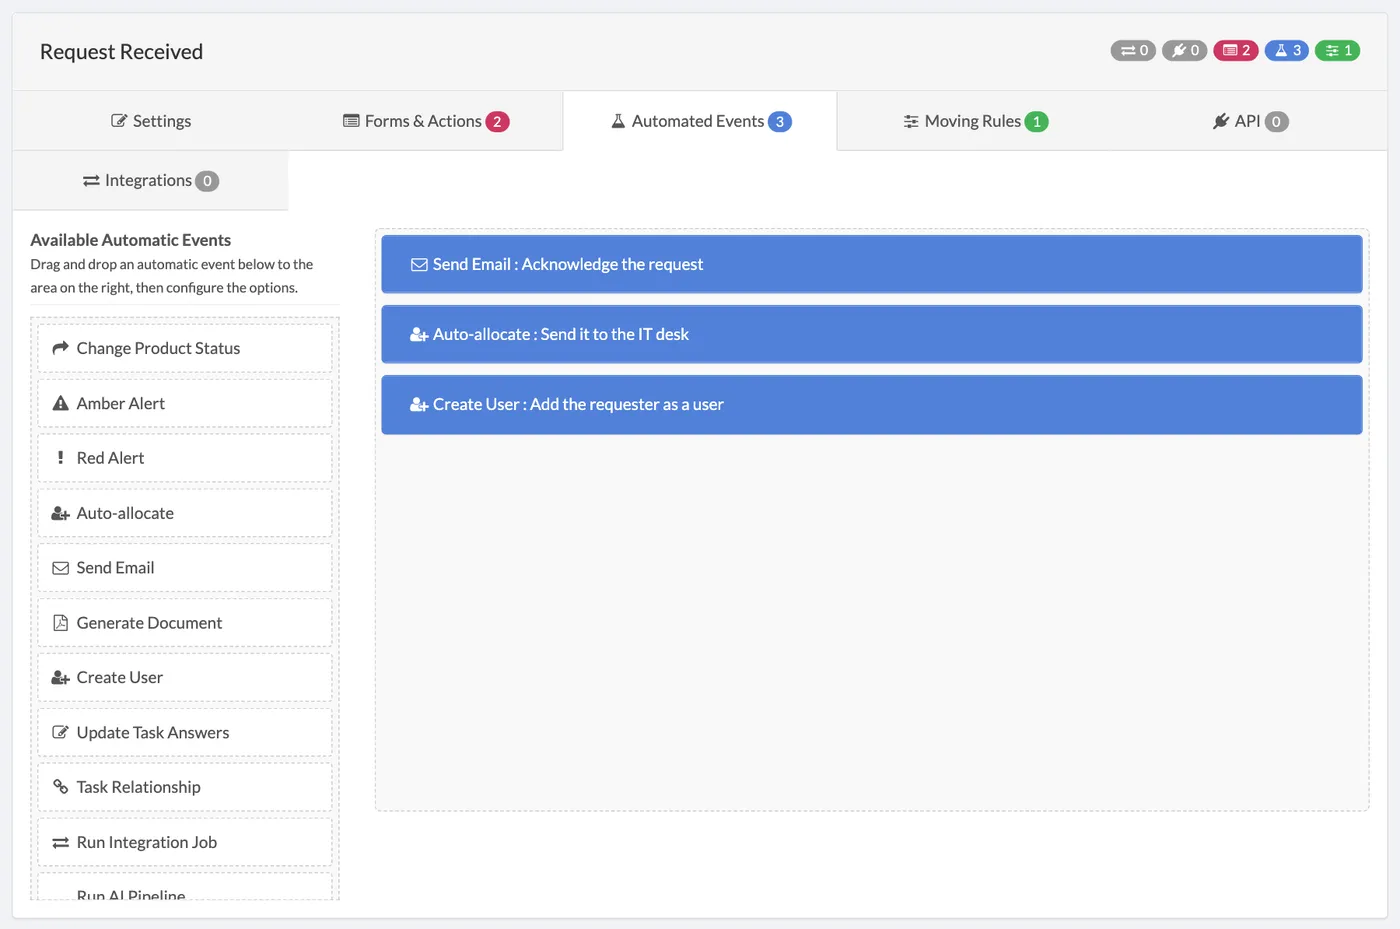Click the Create User icon in the list
Viewport: 1400px width, 929px height.
[60, 678]
